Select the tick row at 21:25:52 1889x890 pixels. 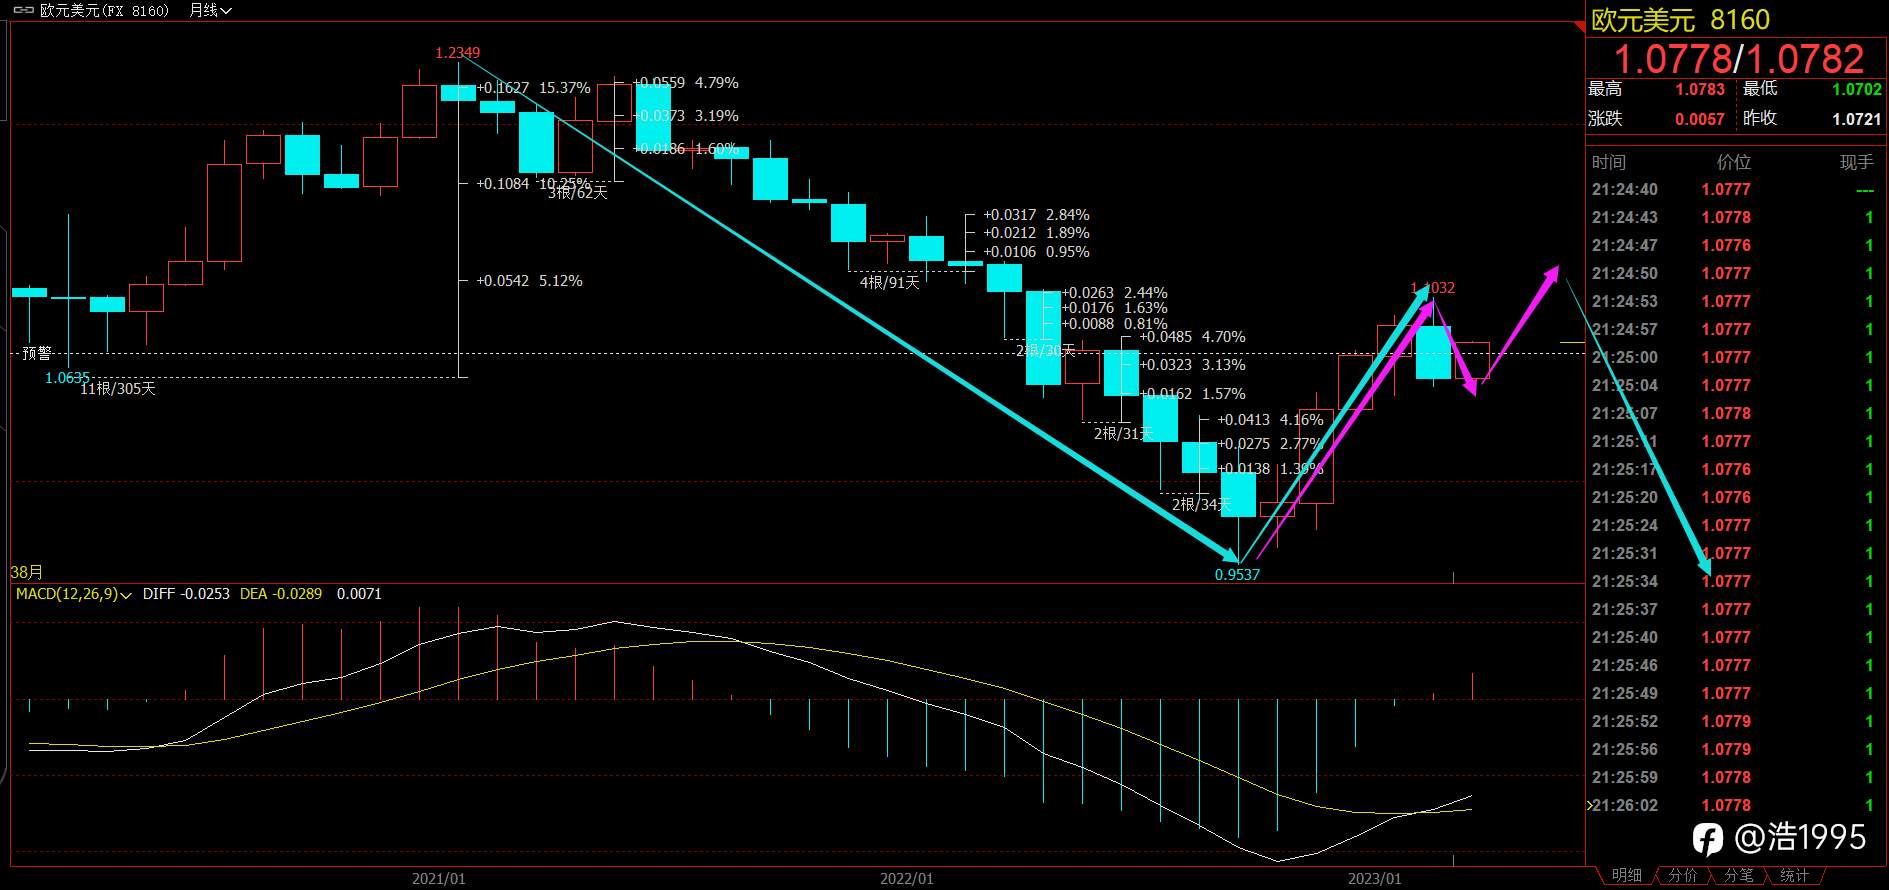pyautogui.click(x=1735, y=721)
